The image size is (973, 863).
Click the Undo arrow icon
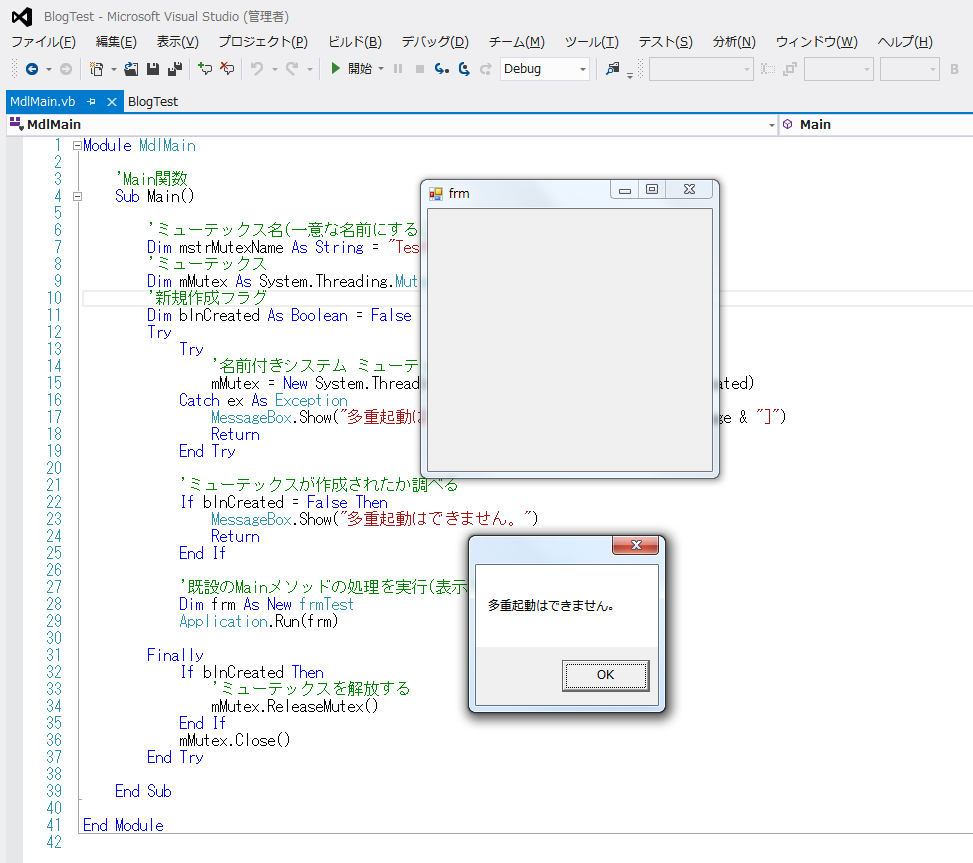click(257, 69)
